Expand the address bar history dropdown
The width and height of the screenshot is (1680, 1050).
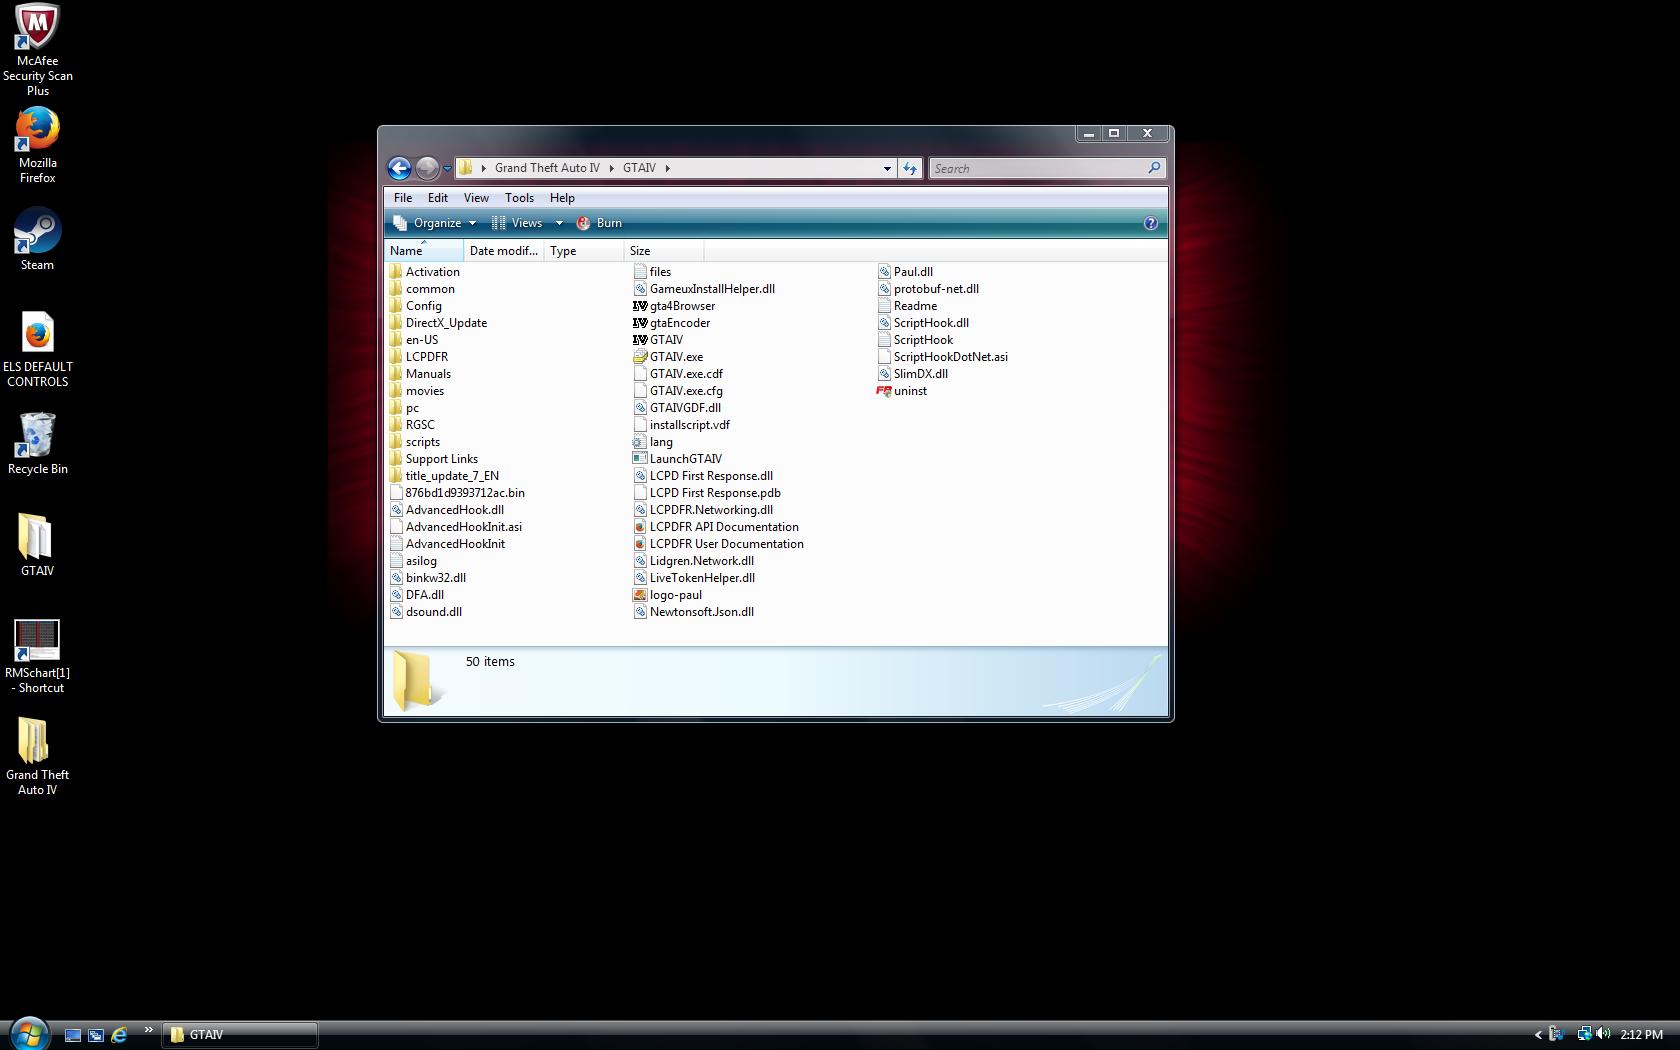coord(887,168)
